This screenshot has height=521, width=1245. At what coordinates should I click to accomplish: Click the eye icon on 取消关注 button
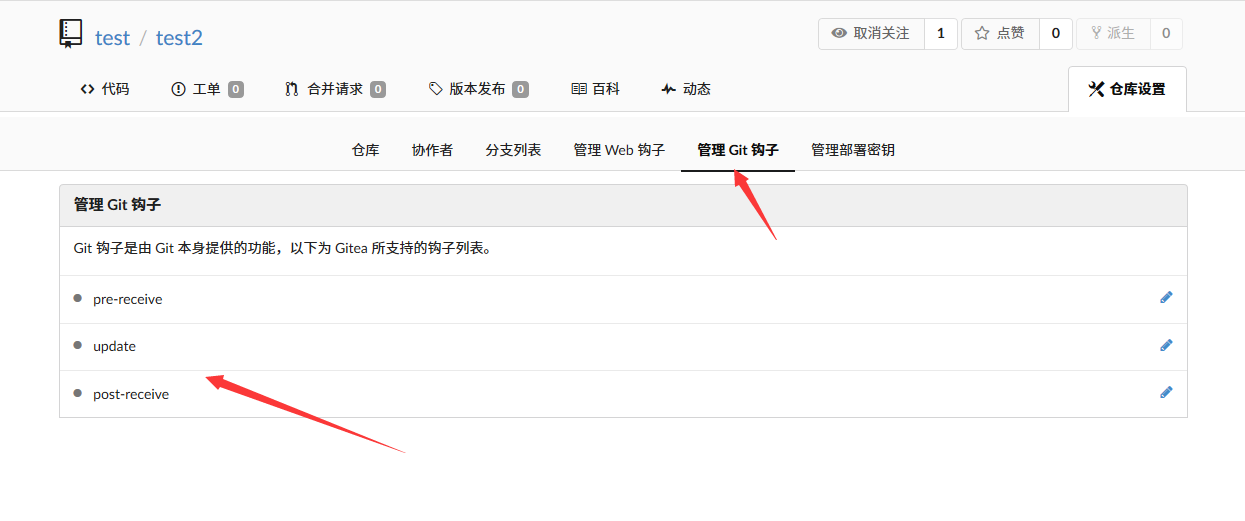[839, 34]
